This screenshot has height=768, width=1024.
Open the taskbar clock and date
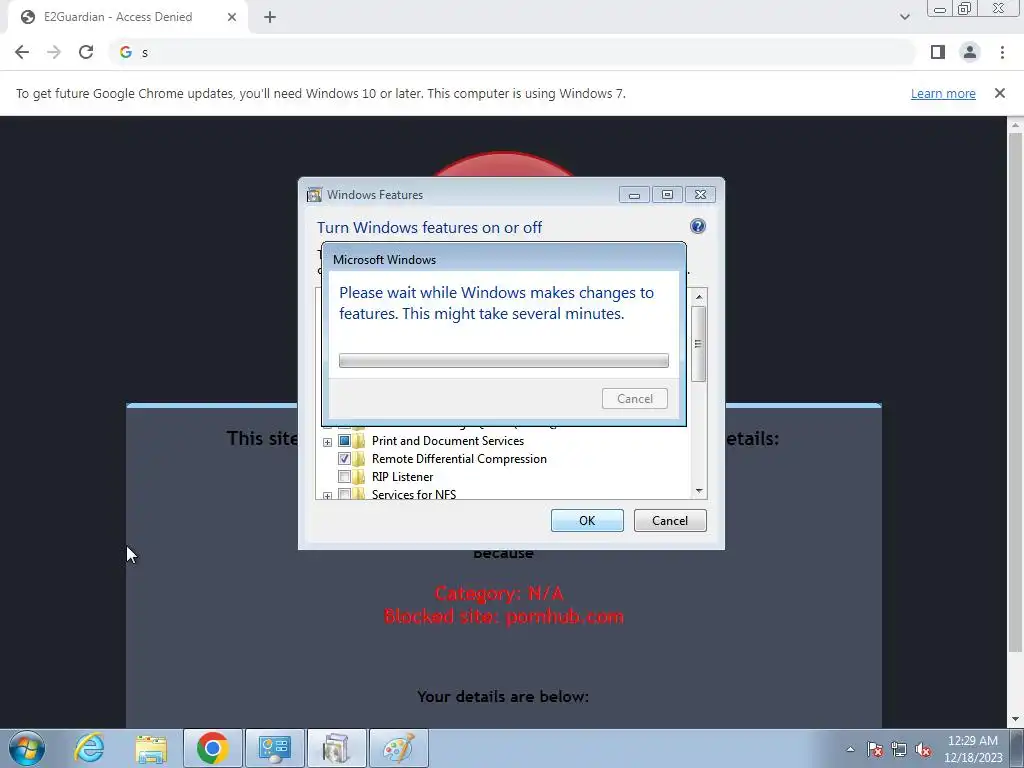(x=972, y=749)
